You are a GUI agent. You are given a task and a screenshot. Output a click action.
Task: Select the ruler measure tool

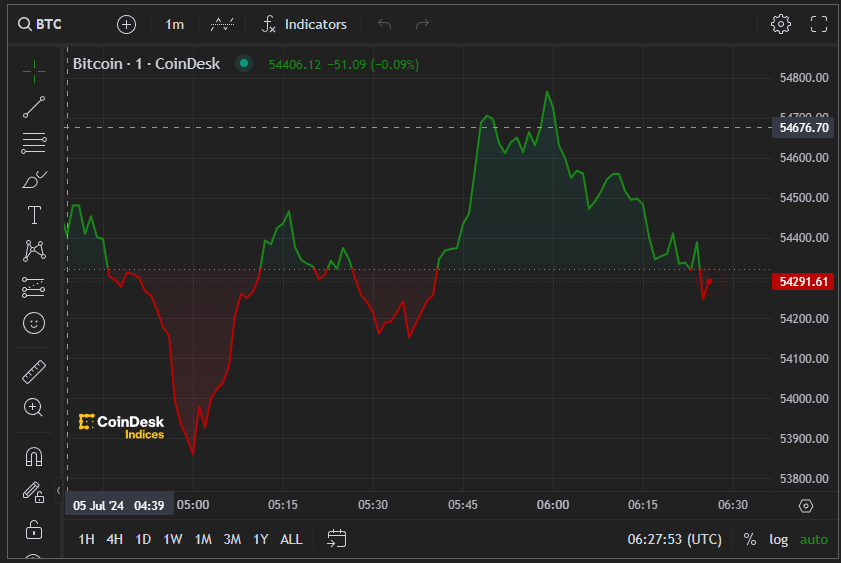34,372
